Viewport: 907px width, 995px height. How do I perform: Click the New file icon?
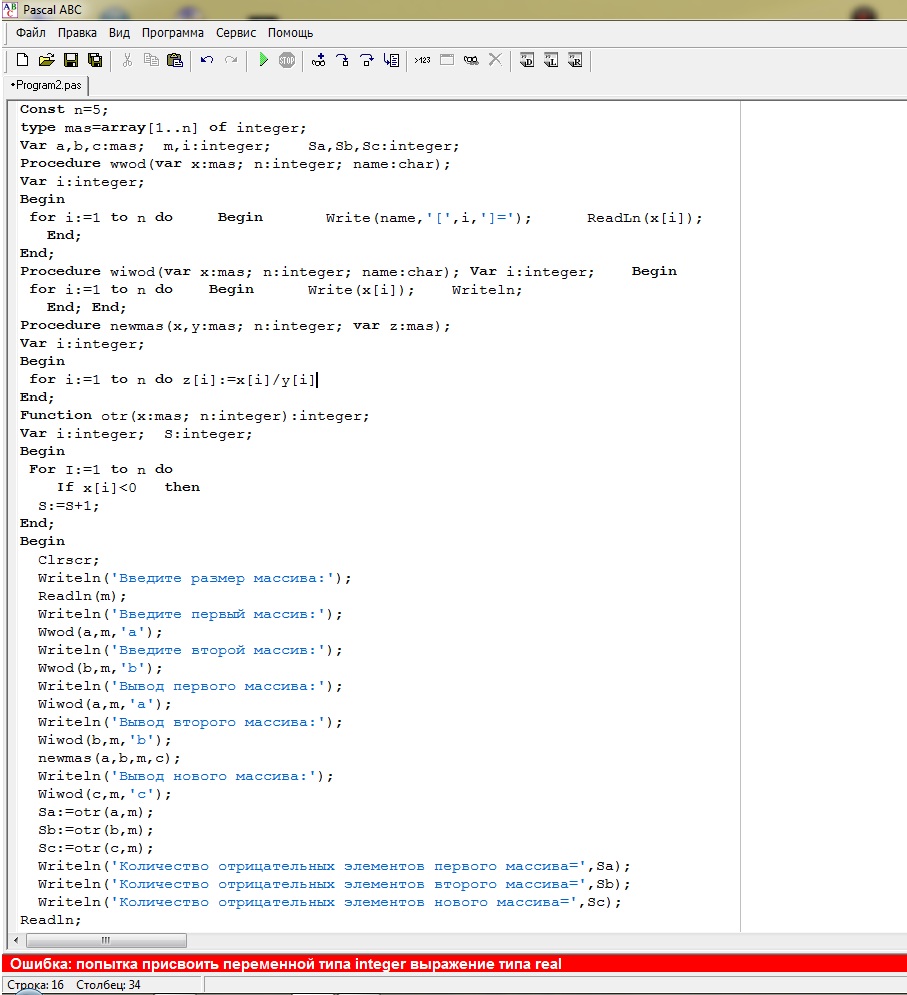[22, 60]
